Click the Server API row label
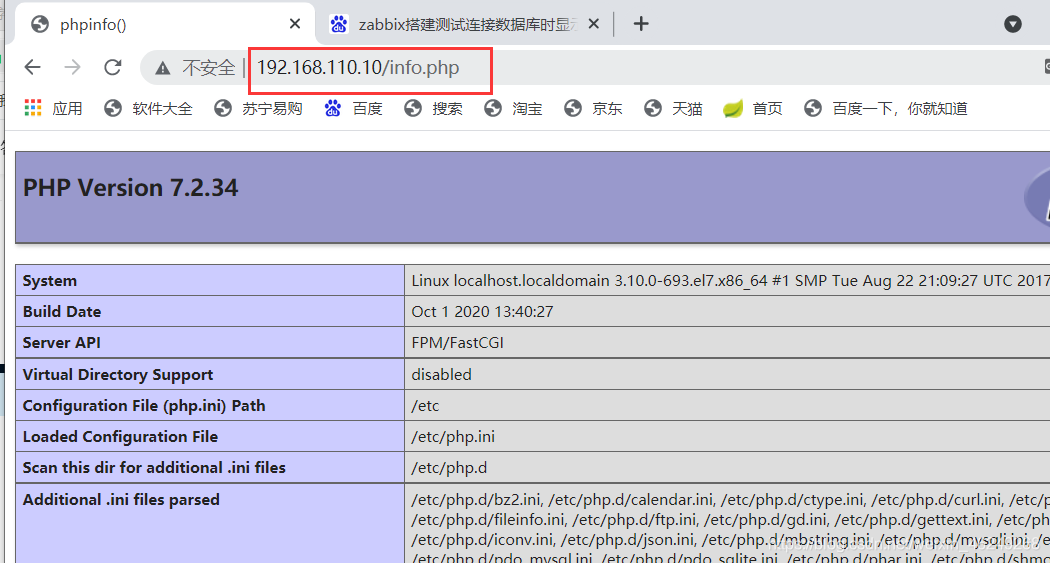The image size is (1050, 563). tap(62, 343)
